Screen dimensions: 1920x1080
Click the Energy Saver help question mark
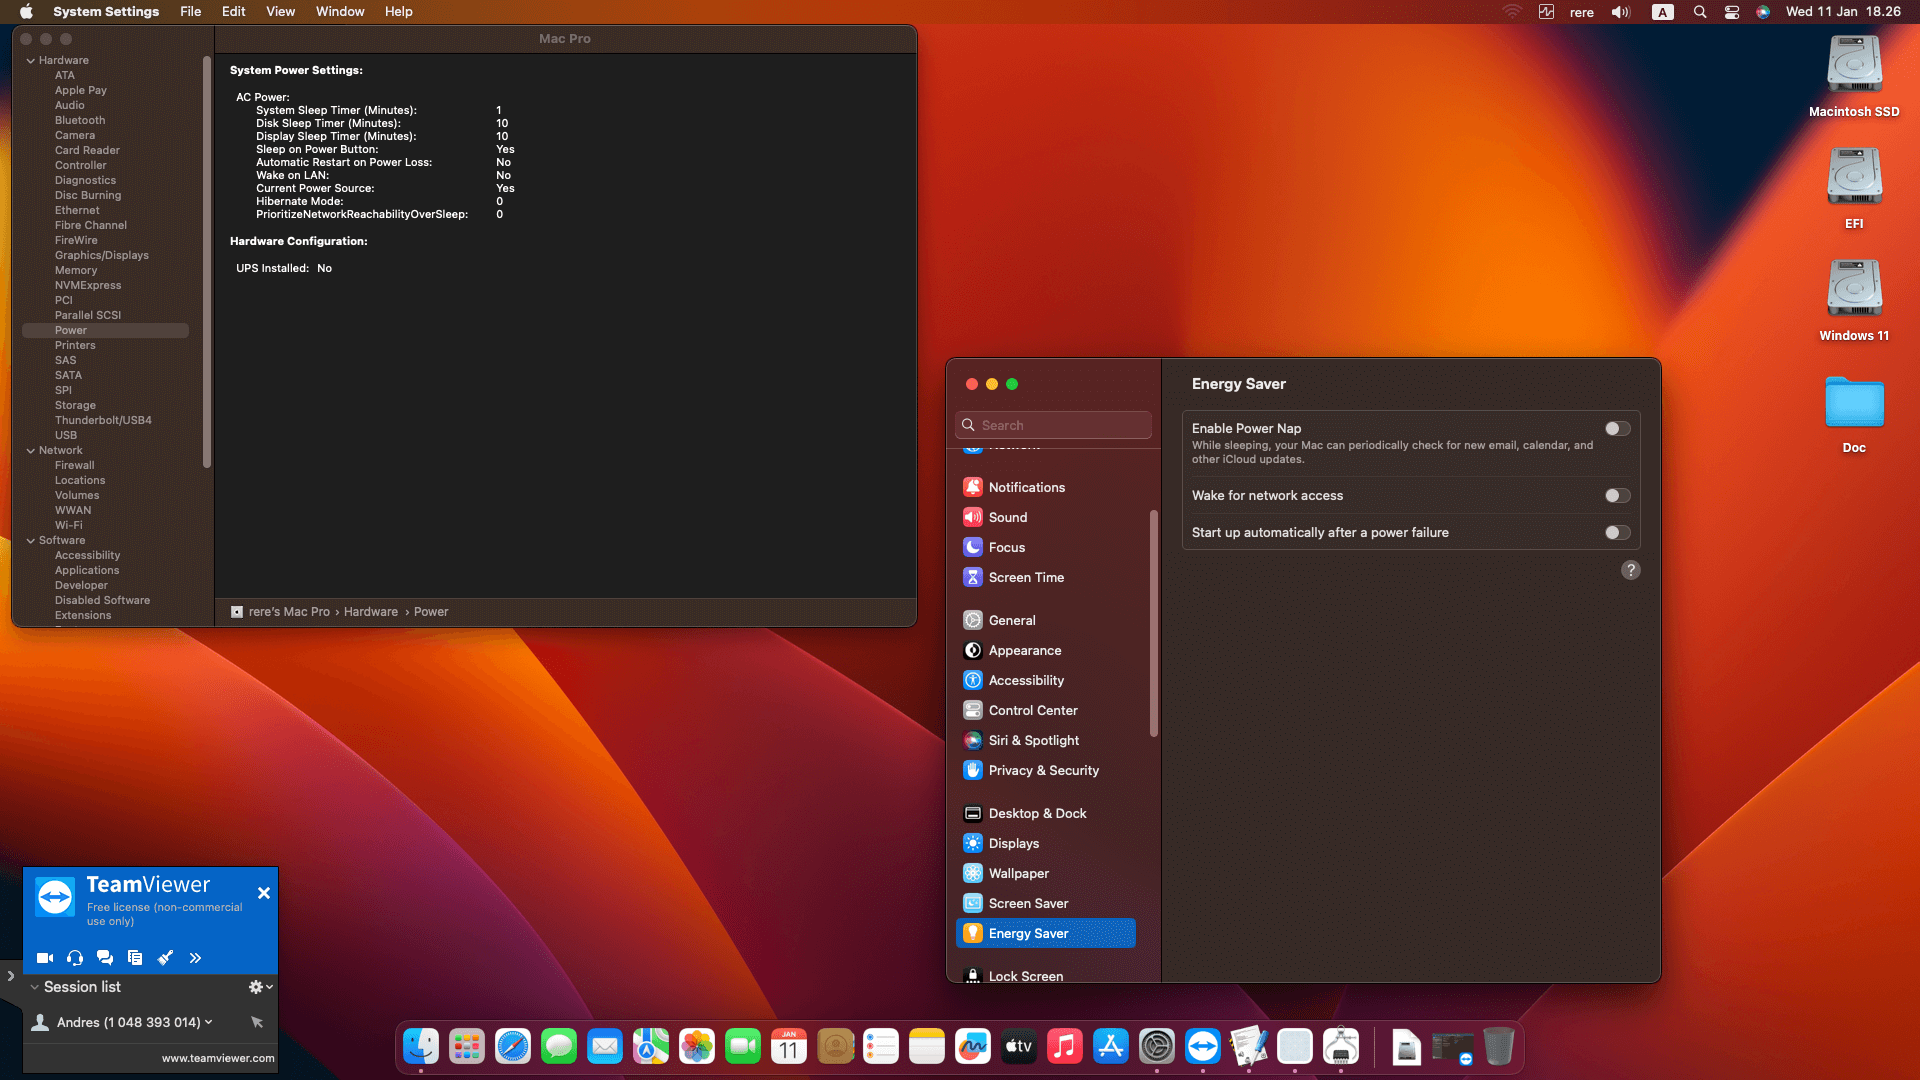point(1630,570)
